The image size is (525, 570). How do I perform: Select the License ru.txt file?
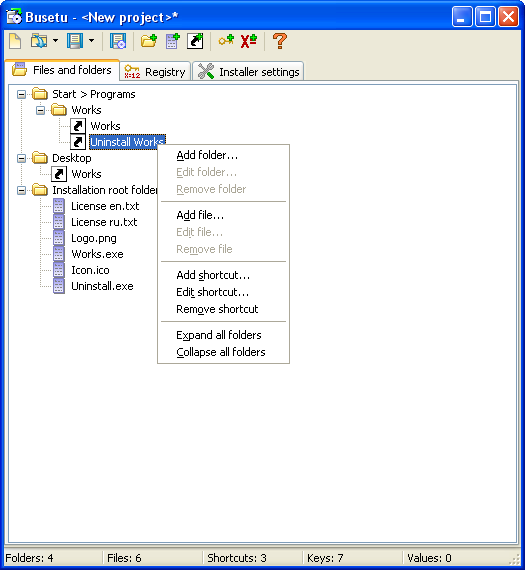pos(104,222)
